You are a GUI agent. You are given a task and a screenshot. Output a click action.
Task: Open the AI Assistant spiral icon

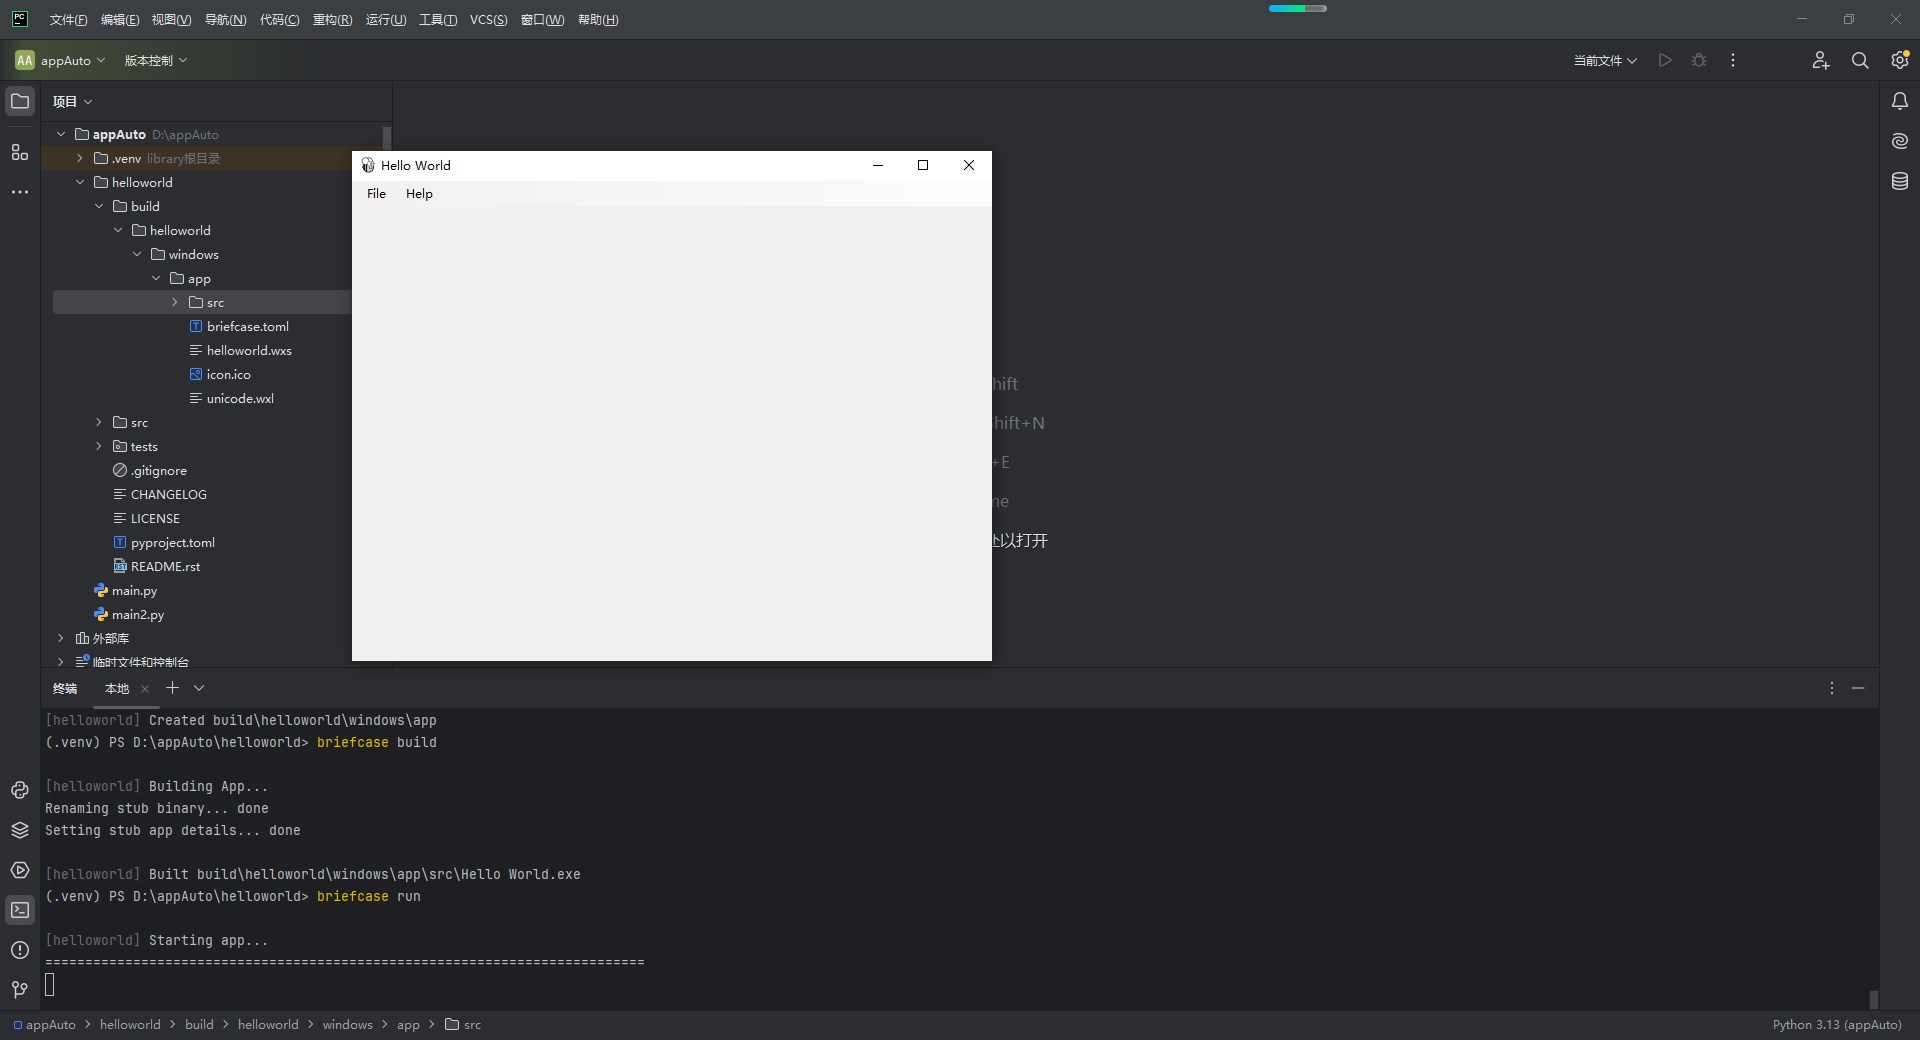point(1900,141)
